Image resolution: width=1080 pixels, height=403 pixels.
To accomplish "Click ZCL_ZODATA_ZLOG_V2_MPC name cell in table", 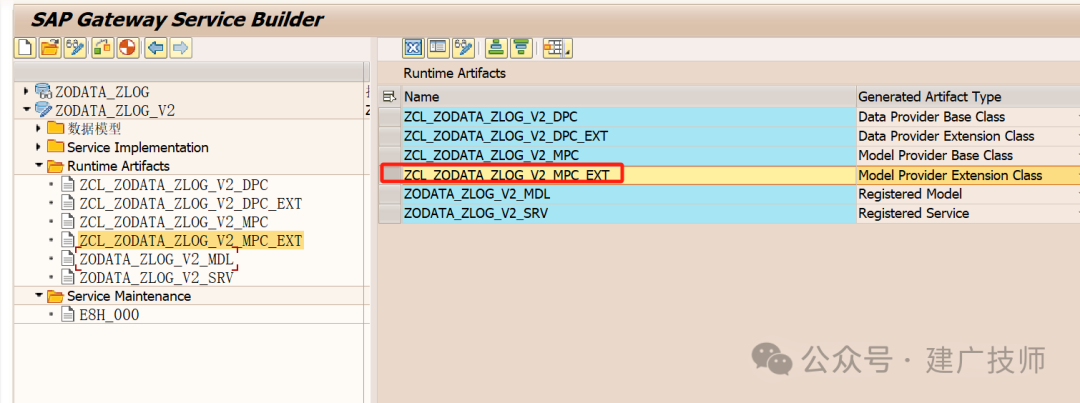I will pos(629,155).
